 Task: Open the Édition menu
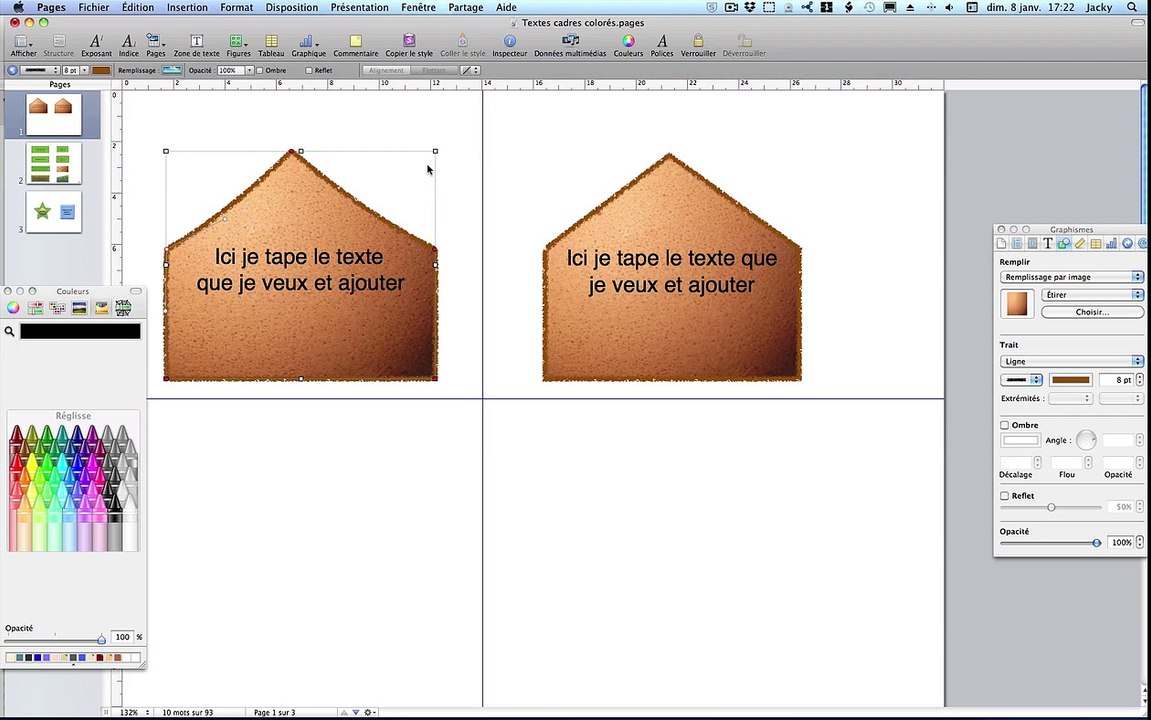tap(138, 7)
